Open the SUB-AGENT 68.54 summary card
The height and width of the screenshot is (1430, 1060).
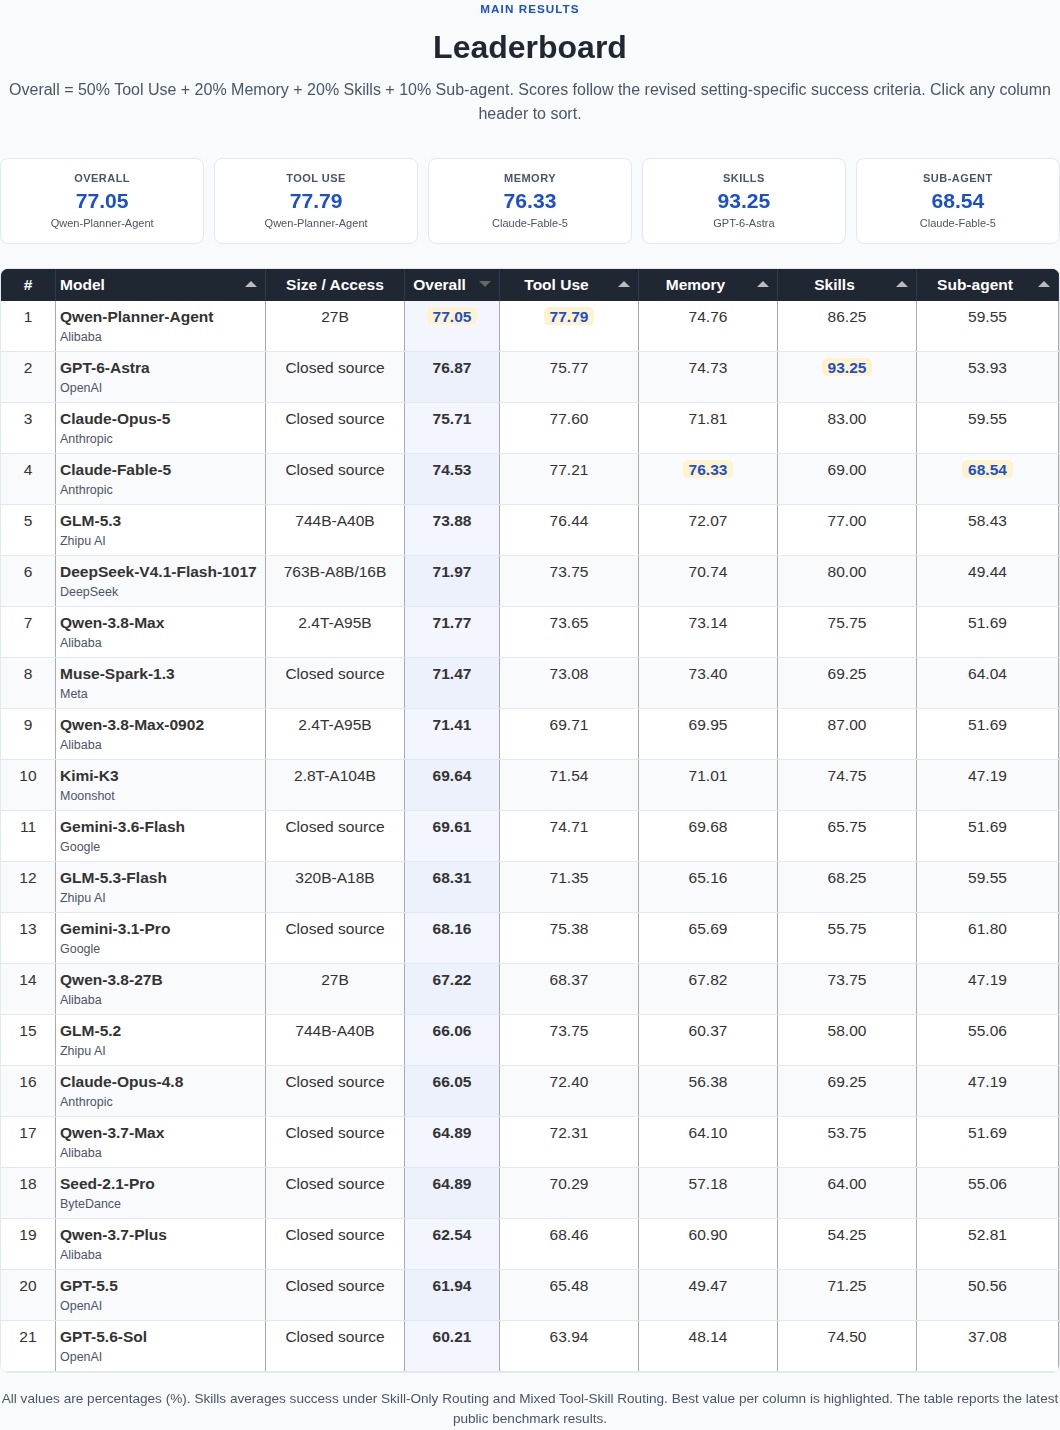click(x=958, y=201)
